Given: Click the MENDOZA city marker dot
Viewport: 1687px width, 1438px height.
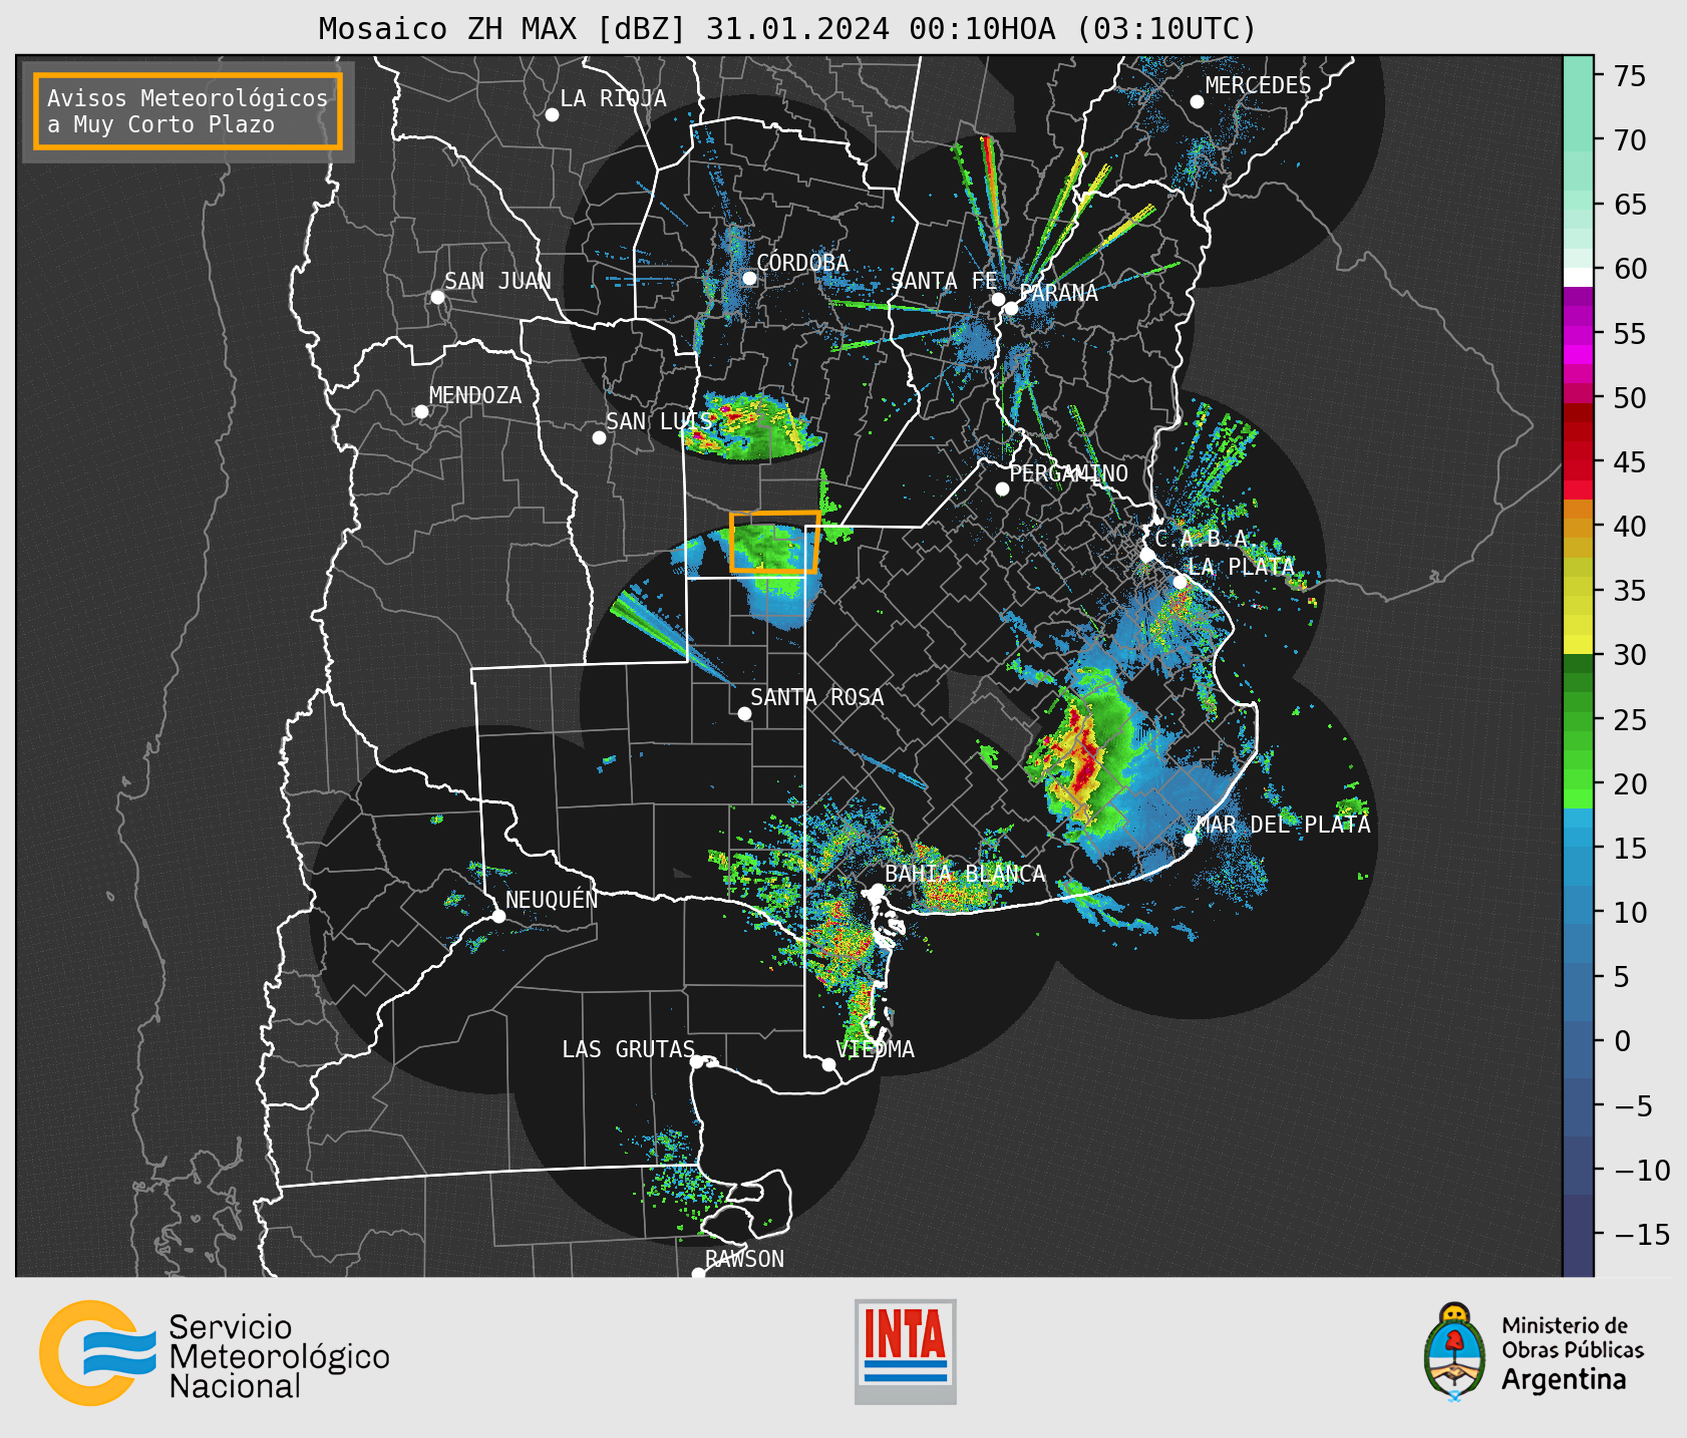Looking at the screenshot, I should (x=421, y=412).
